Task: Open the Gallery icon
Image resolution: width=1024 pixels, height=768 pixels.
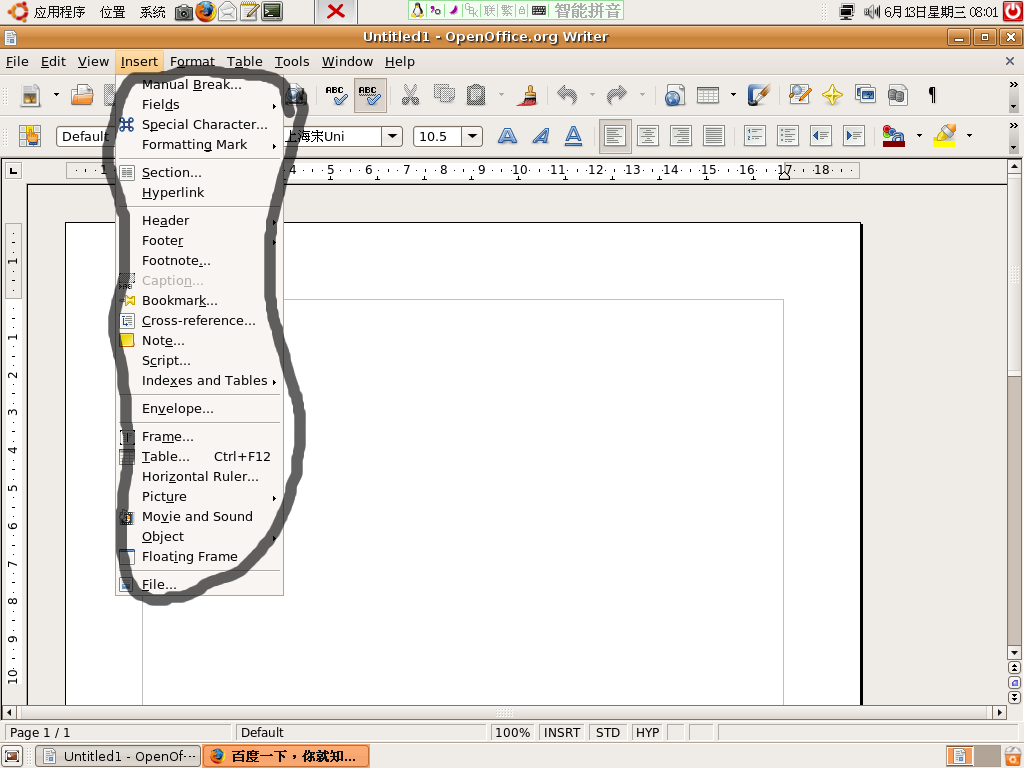Action: pyautogui.click(x=865, y=95)
